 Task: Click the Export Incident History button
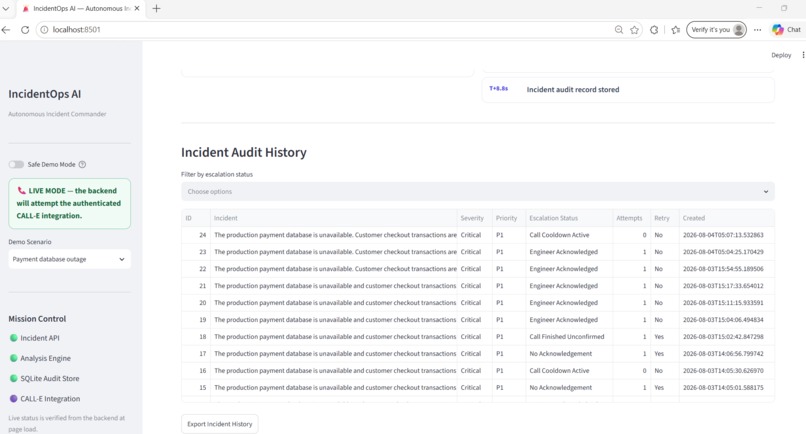pyautogui.click(x=219, y=424)
